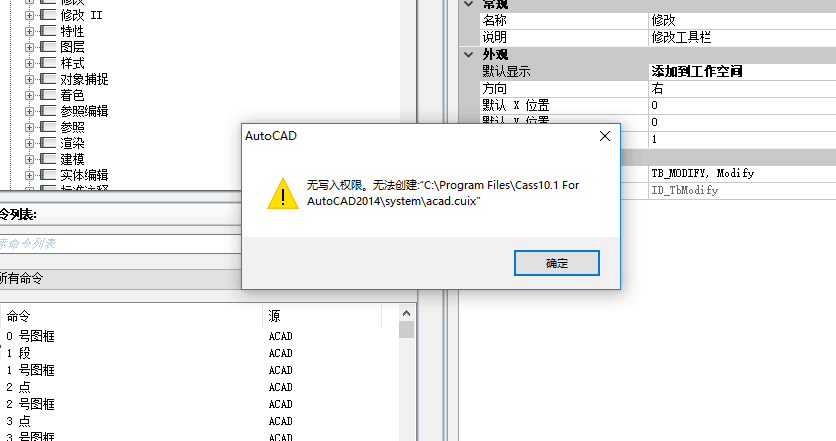Click the 确定 button in AutoCAD dialog
This screenshot has height=441, width=836.
click(x=557, y=263)
